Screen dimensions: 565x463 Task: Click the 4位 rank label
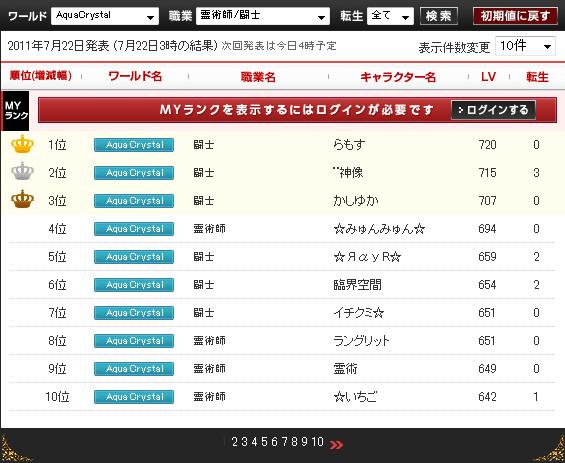[58, 229]
